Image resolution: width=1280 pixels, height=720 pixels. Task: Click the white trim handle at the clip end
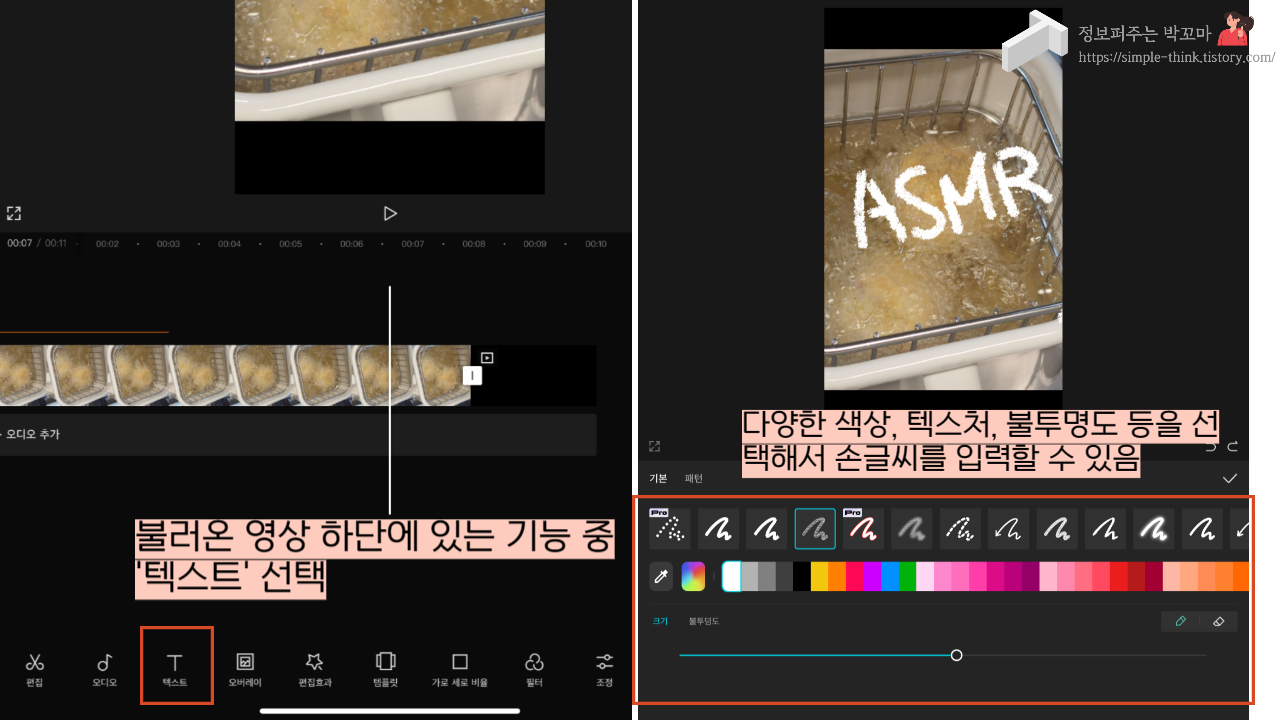coord(472,375)
